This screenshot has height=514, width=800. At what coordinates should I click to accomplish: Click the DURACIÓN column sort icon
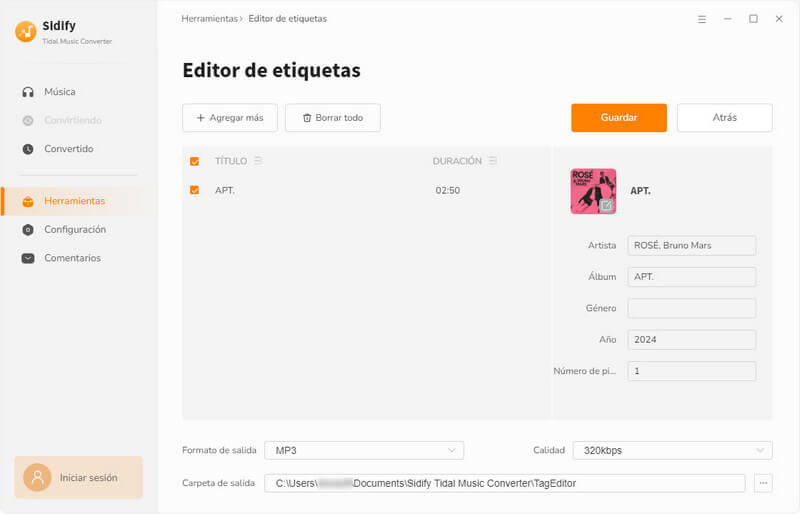(492, 161)
